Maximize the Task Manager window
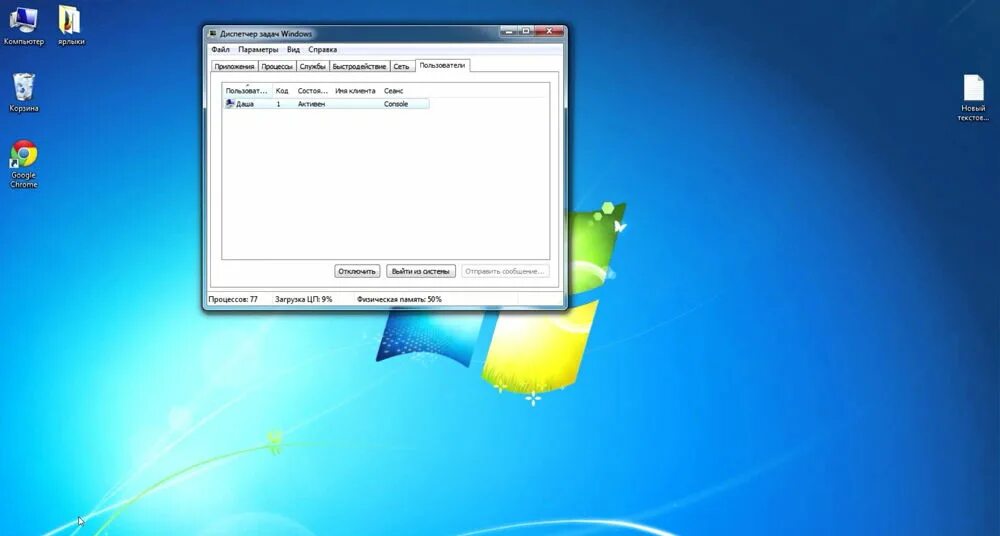Screen dimensions: 1000x536 point(526,30)
